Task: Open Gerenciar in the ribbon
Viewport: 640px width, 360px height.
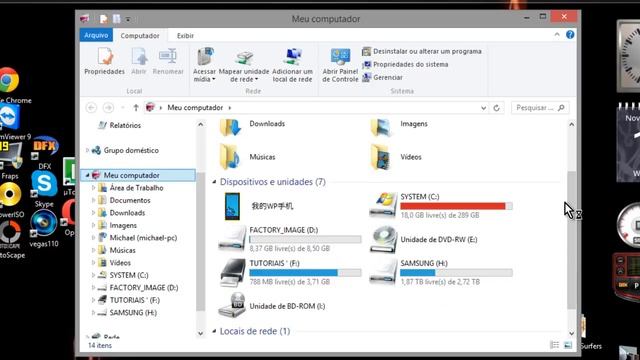Action: pyautogui.click(x=382, y=78)
